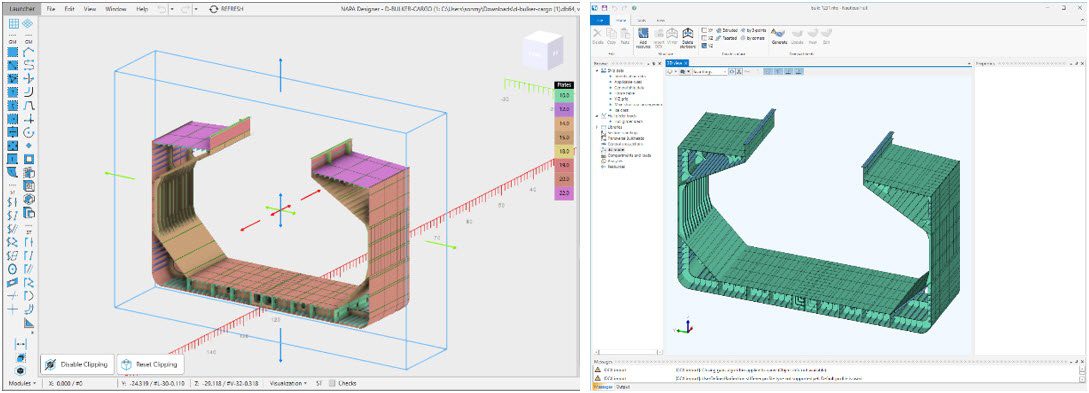Open the File menu in NAPA Designer
Image resolution: width=1089 pixels, height=393 pixels.
tap(51, 9)
